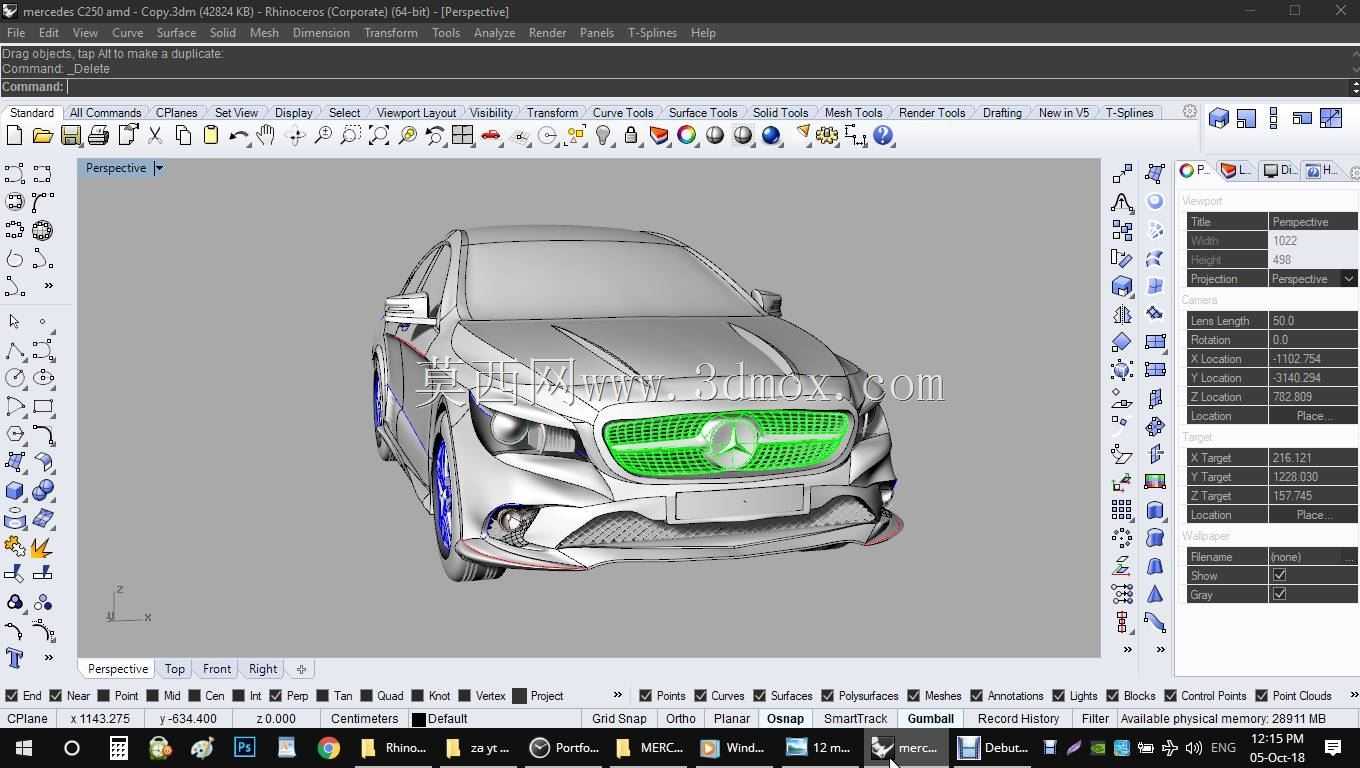Open the Surface menu
Image resolution: width=1360 pixels, height=768 pixels.
coord(176,32)
